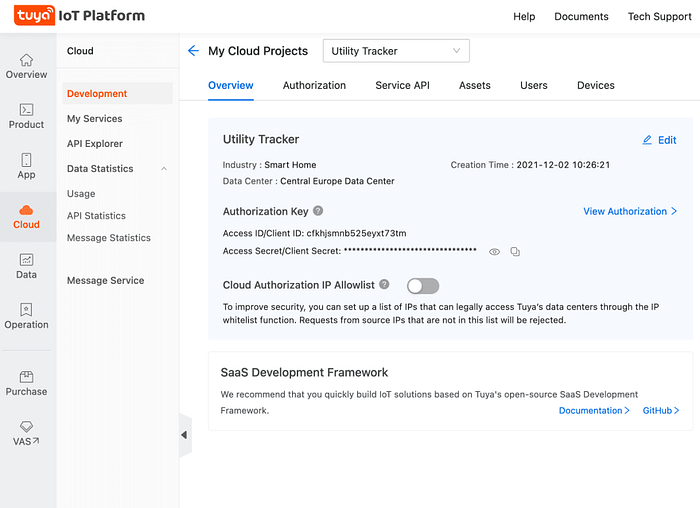This screenshot has height=508, width=700.
Task: Collapse the Data Statistics section chevron
Action: coord(164,169)
